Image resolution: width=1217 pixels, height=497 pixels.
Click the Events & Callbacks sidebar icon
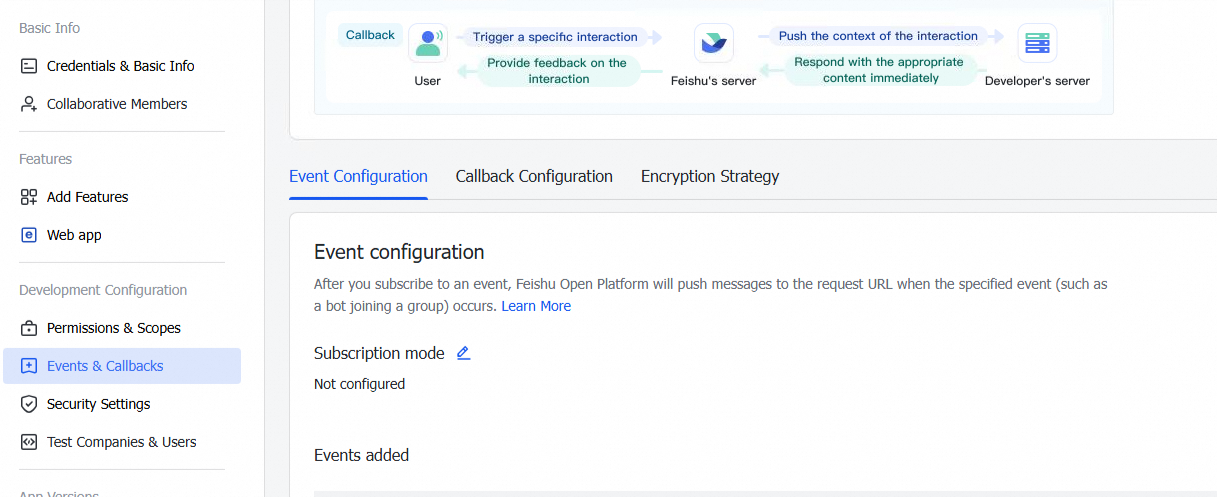tap(28, 366)
